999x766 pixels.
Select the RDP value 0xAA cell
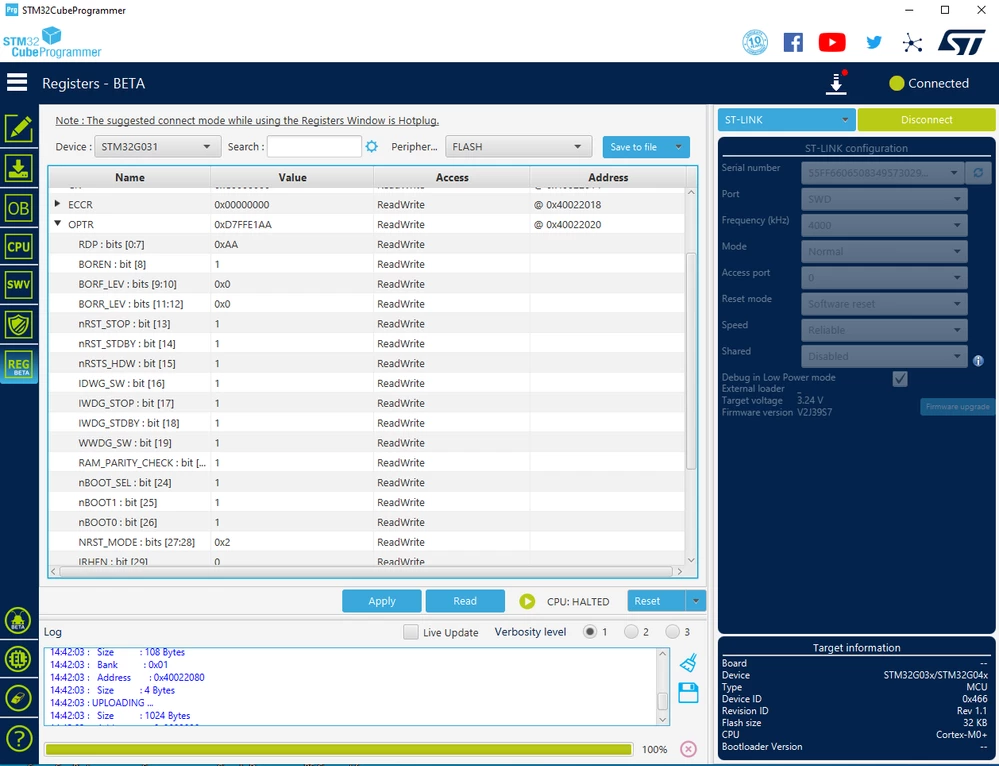292,244
